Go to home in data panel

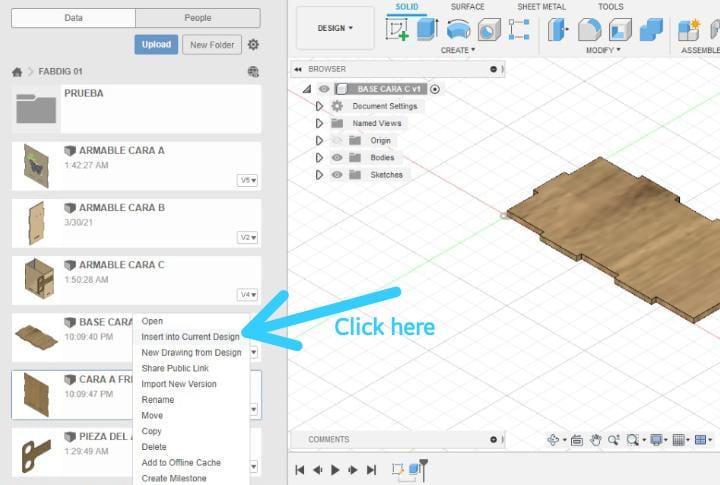pyautogui.click(x=17, y=72)
